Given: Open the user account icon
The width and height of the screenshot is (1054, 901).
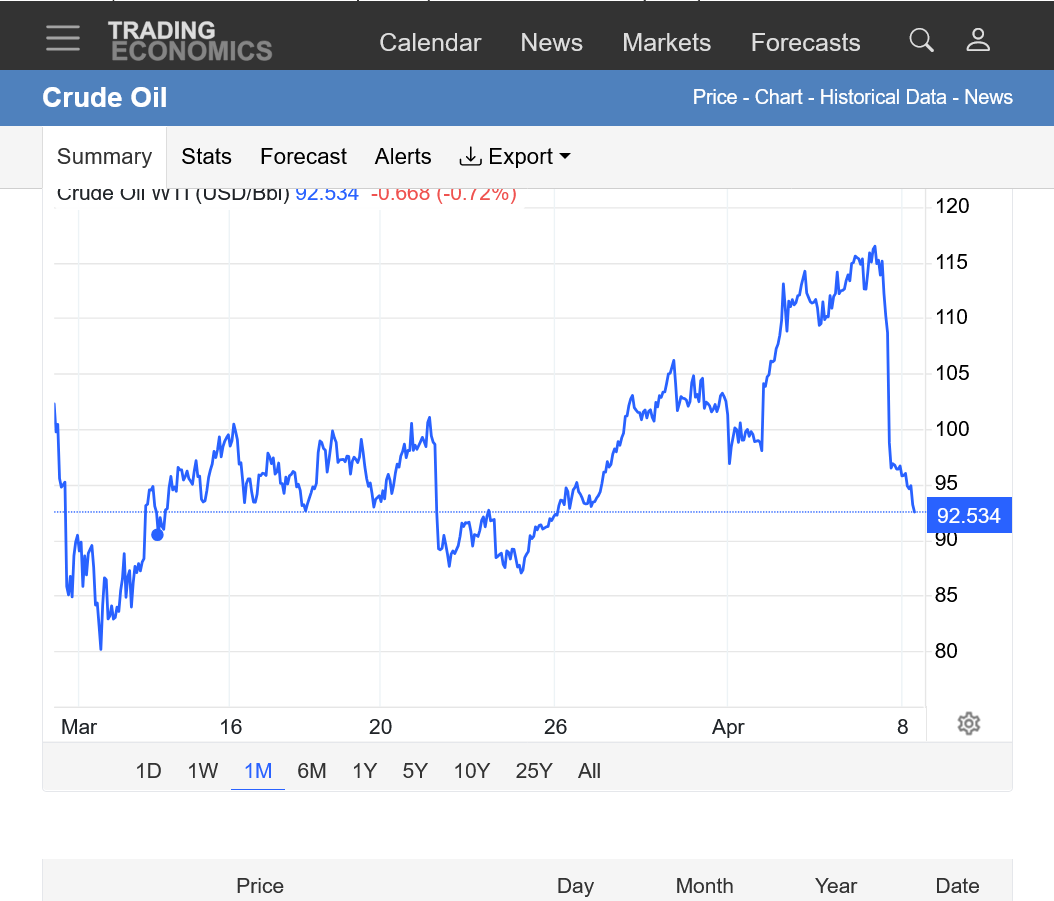Looking at the screenshot, I should [x=978, y=40].
